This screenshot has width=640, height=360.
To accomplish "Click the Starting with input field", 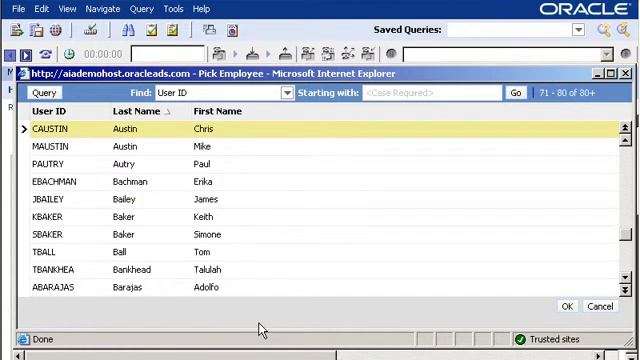I will (432, 93).
